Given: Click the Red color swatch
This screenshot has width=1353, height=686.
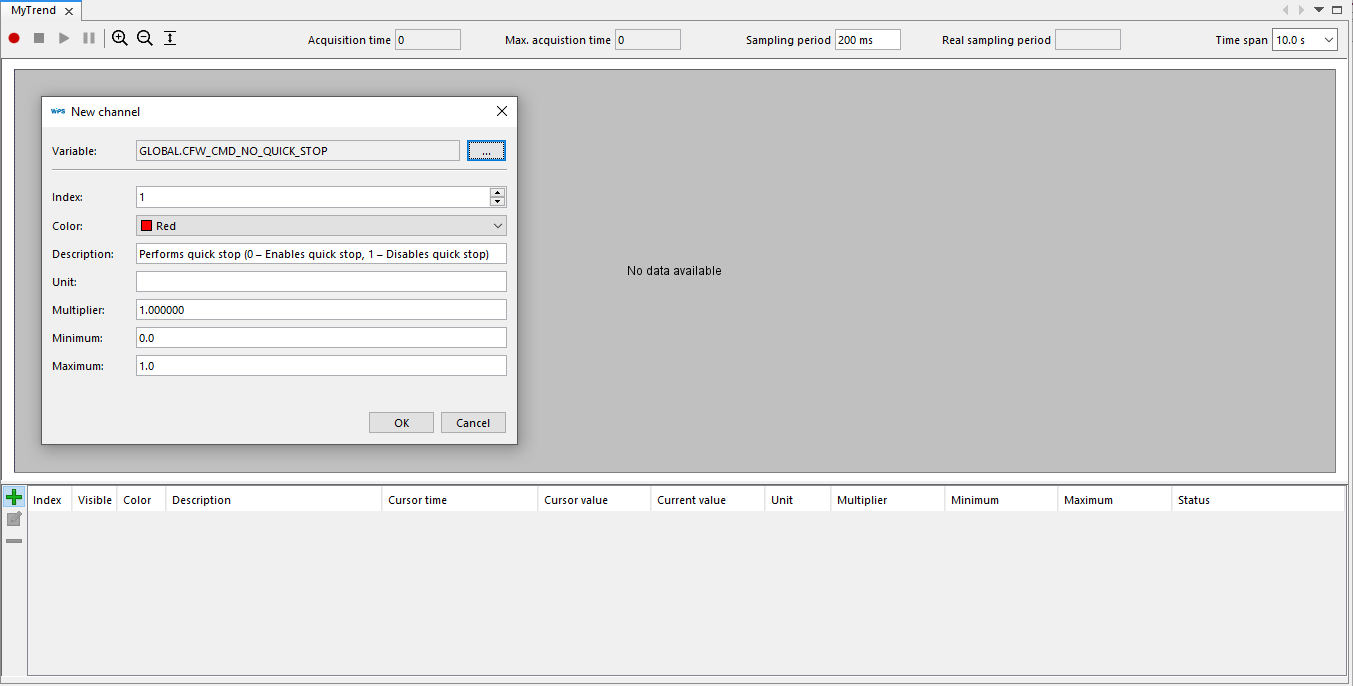Looking at the screenshot, I should pos(146,225).
